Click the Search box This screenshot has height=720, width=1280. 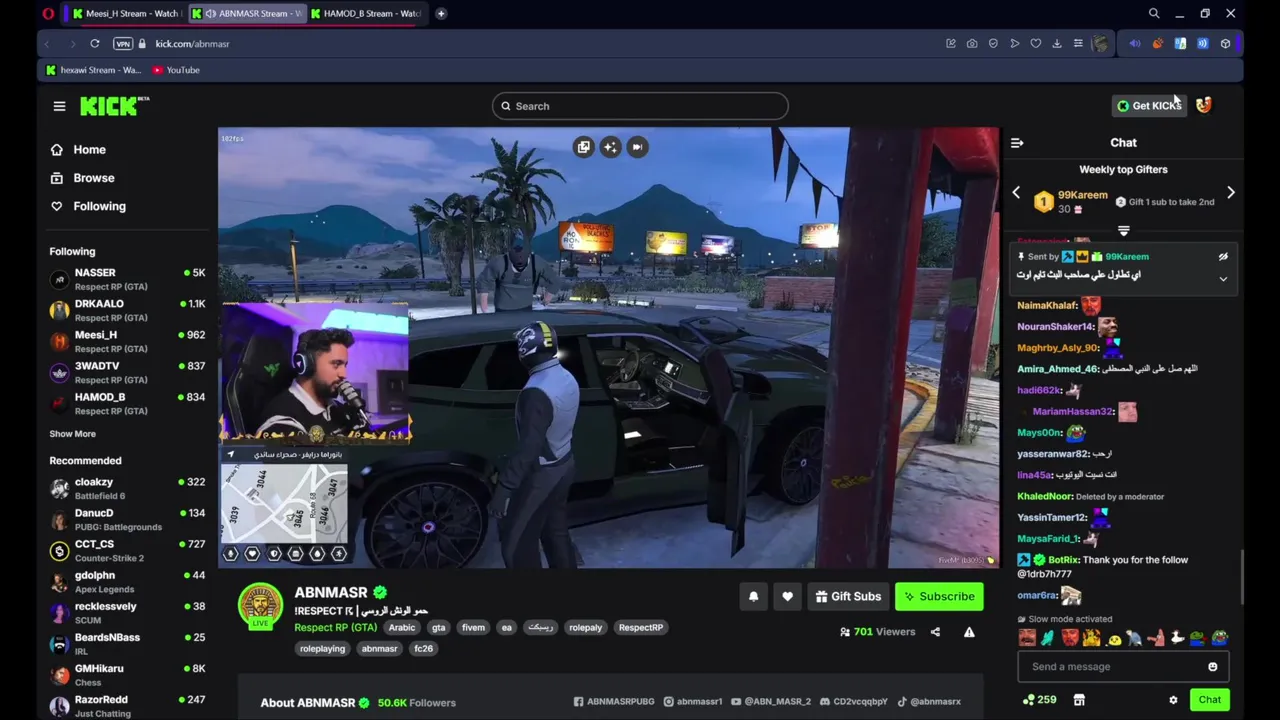(640, 106)
